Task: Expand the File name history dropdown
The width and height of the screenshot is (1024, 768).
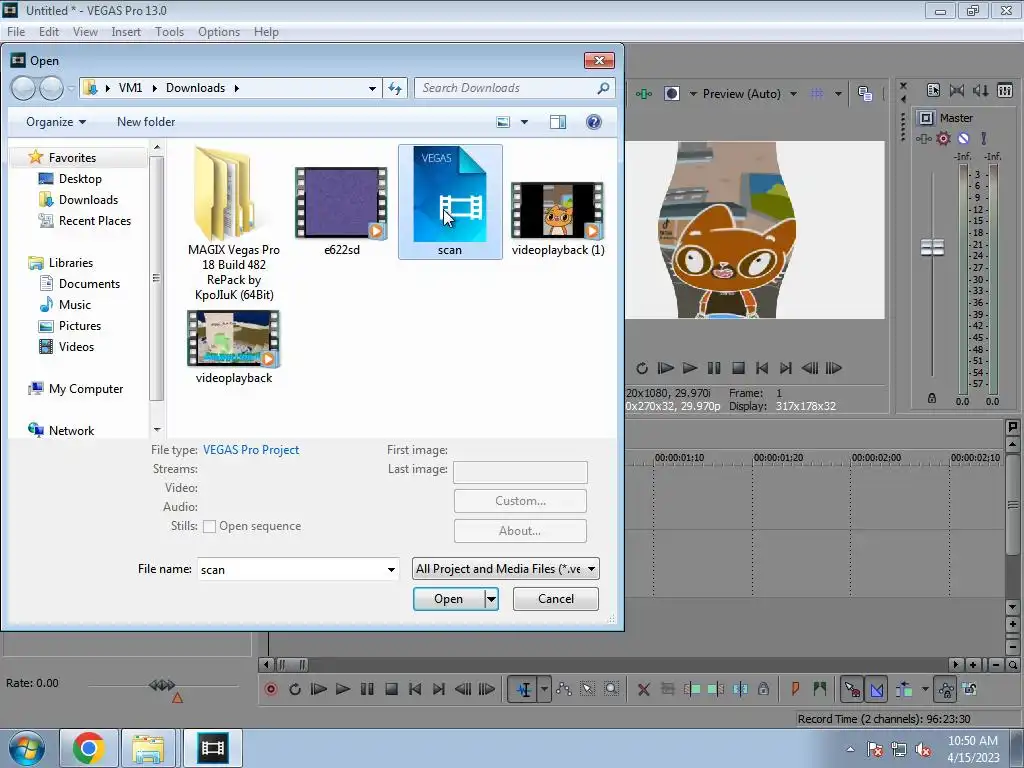Action: [x=391, y=569]
